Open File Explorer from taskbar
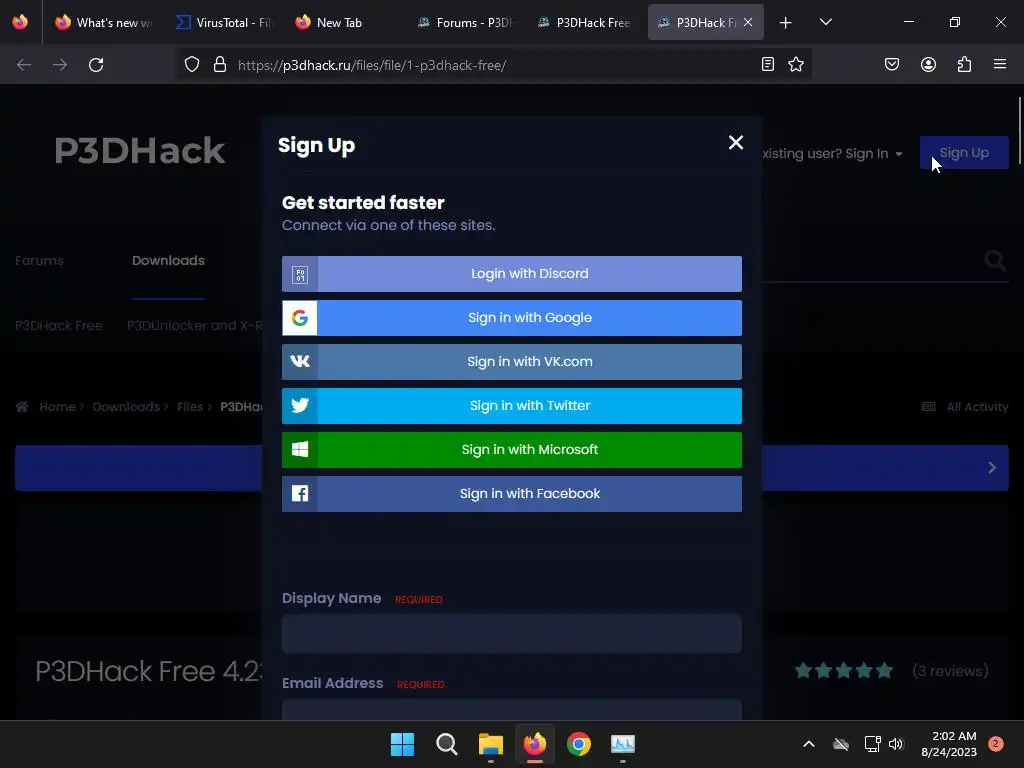 pos(490,744)
